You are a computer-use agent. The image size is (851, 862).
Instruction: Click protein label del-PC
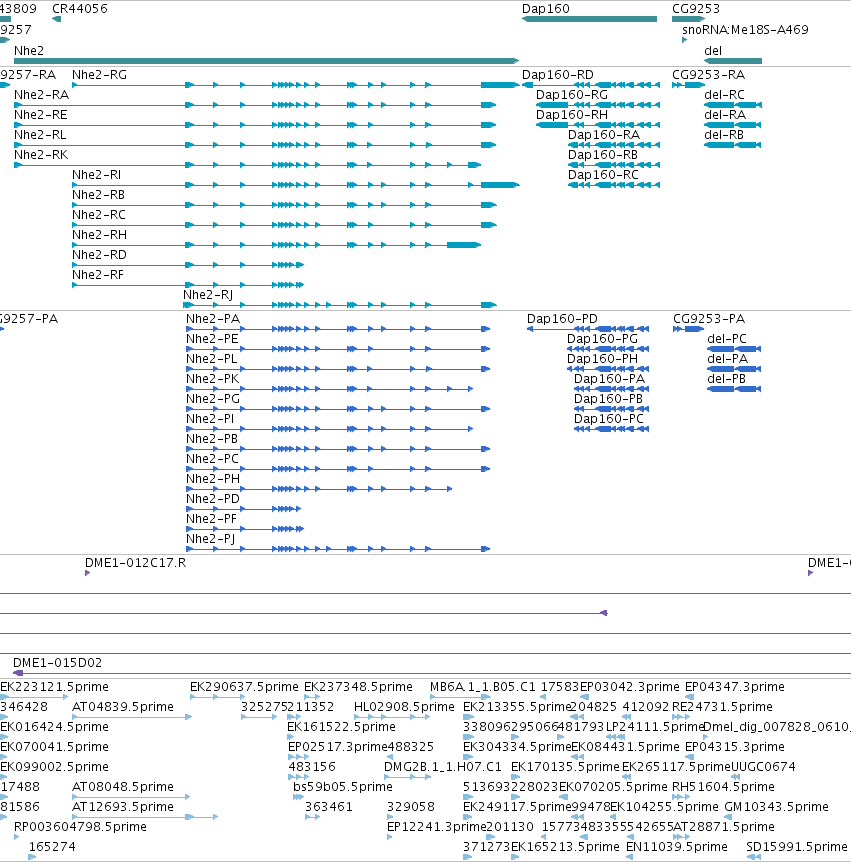[x=727, y=339]
